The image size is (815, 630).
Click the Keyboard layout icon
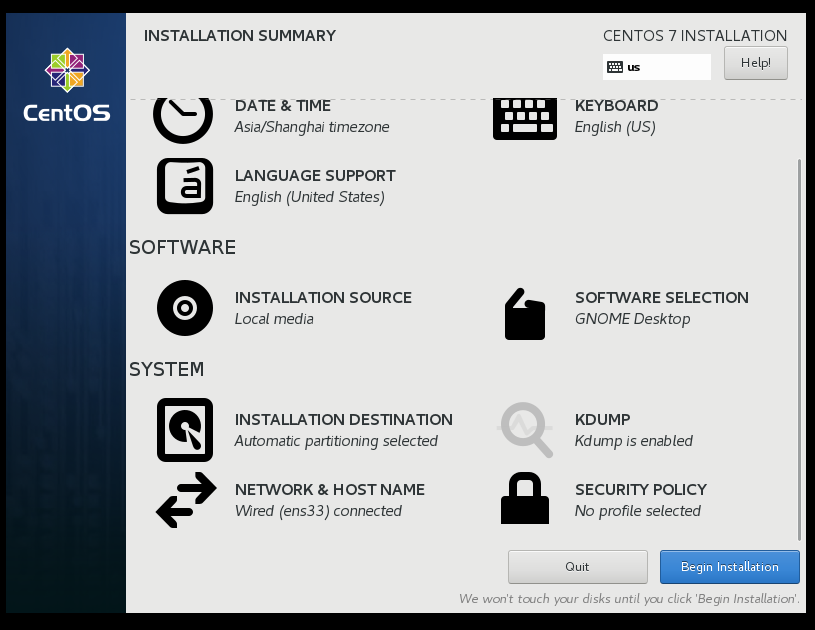click(x=525, y=119)
